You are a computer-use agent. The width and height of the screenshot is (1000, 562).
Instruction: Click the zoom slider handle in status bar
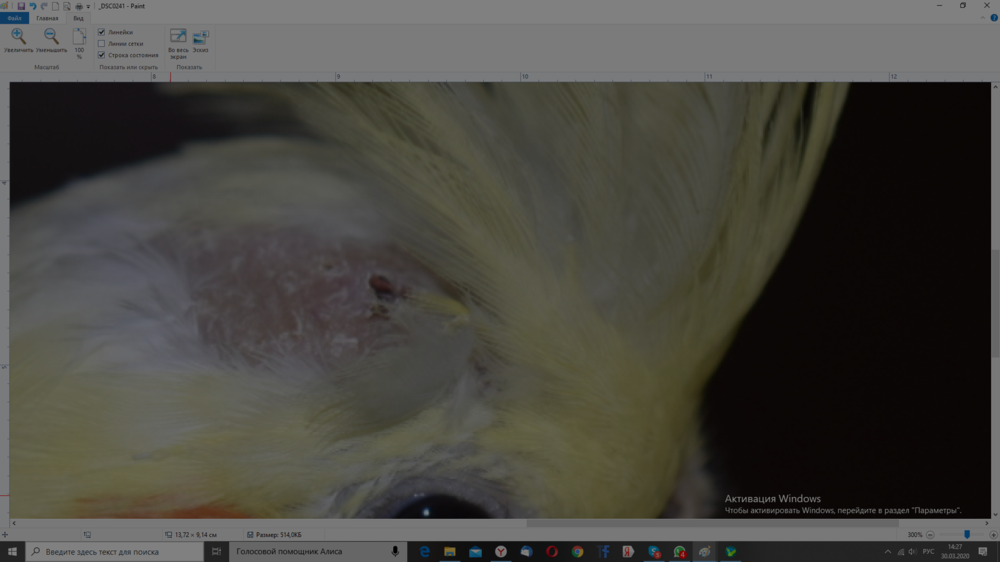click(966, 535)
